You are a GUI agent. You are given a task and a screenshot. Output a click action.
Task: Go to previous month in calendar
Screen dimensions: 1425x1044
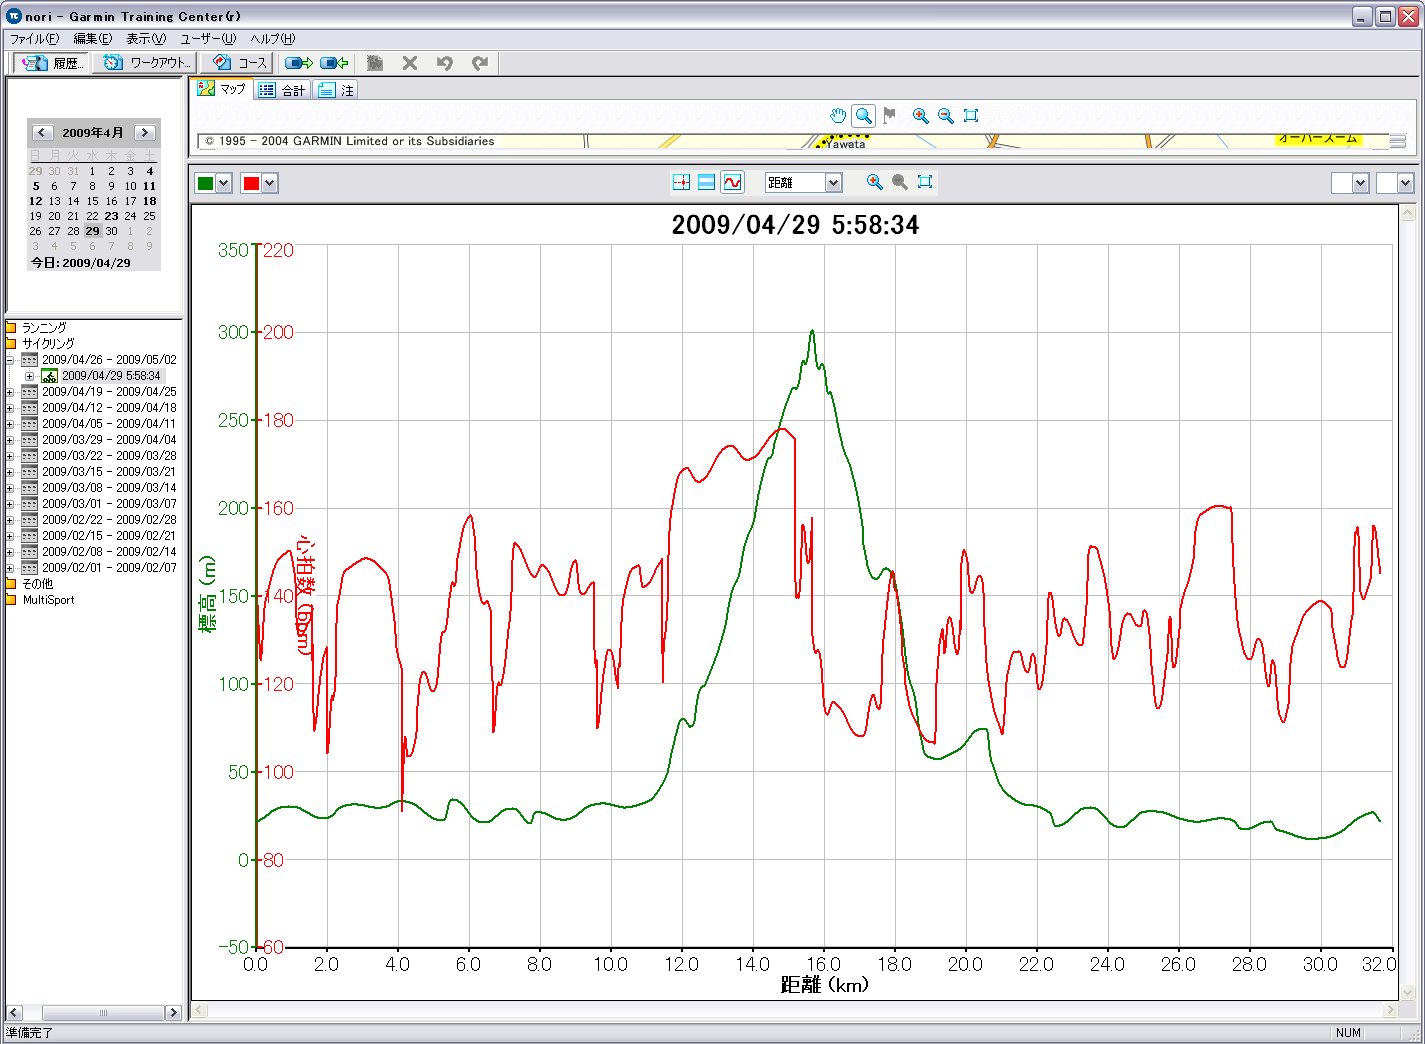click(x=41, y=133)
